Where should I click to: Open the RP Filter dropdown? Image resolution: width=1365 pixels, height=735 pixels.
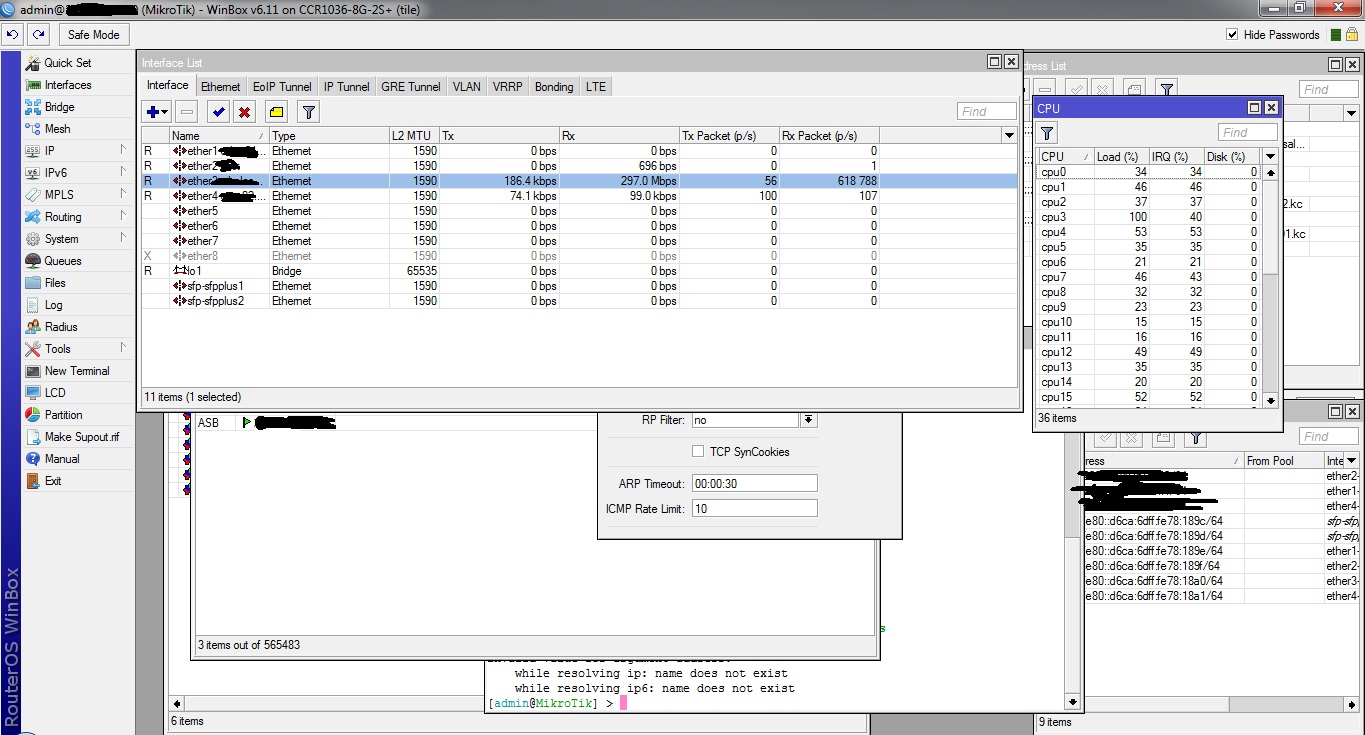tap(808, 419)
